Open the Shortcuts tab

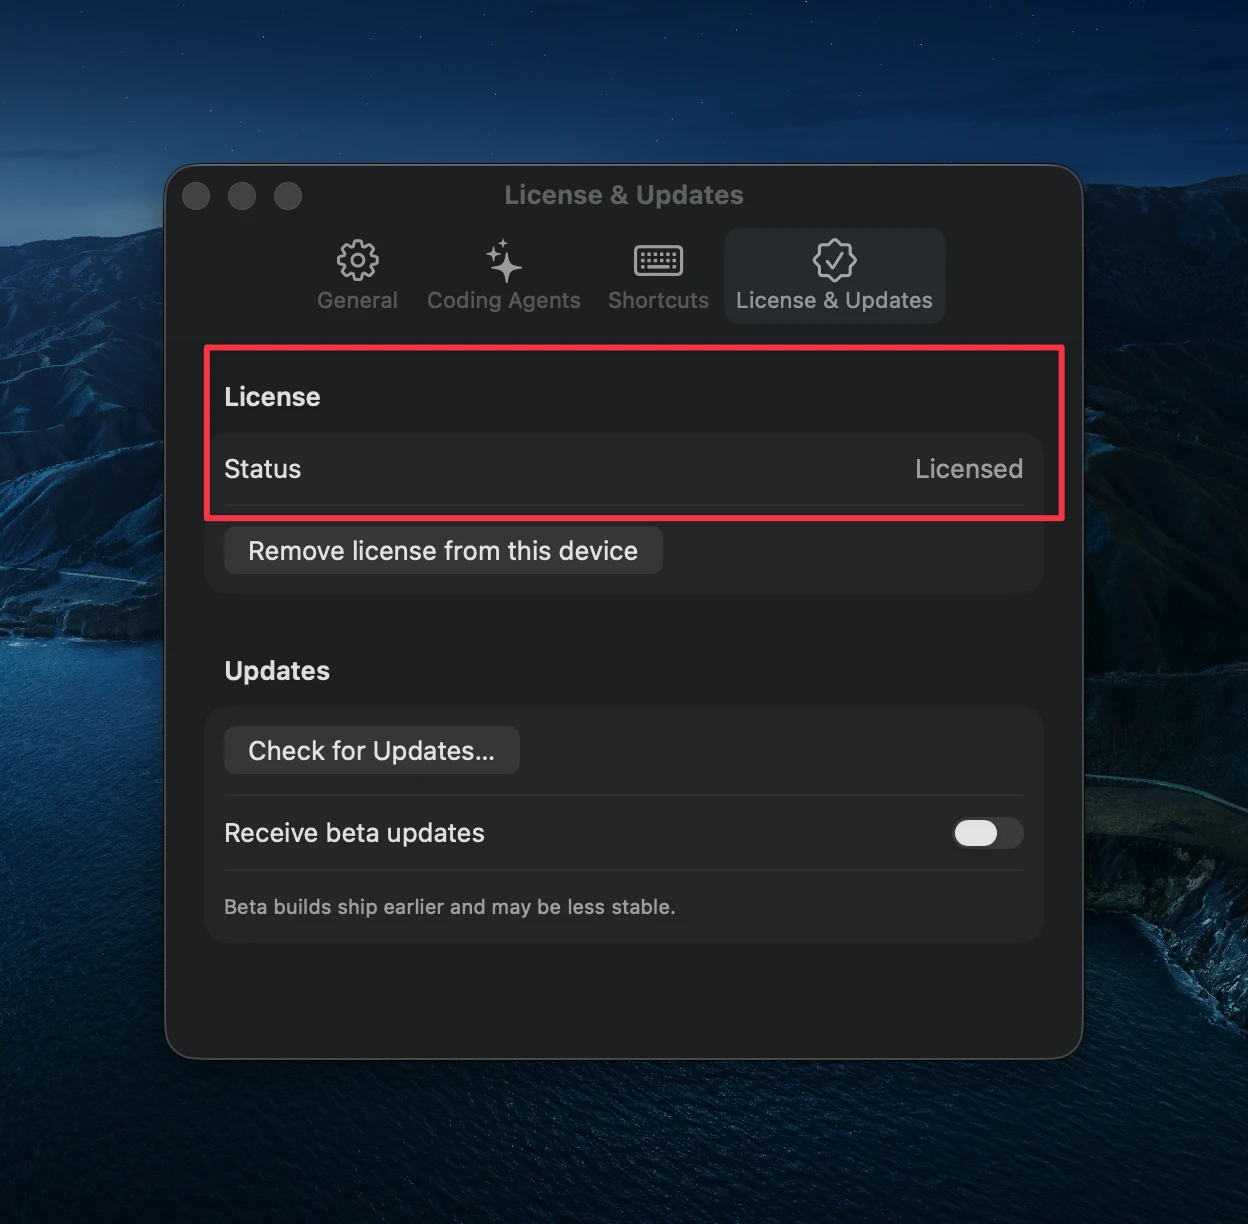(658, 276)
